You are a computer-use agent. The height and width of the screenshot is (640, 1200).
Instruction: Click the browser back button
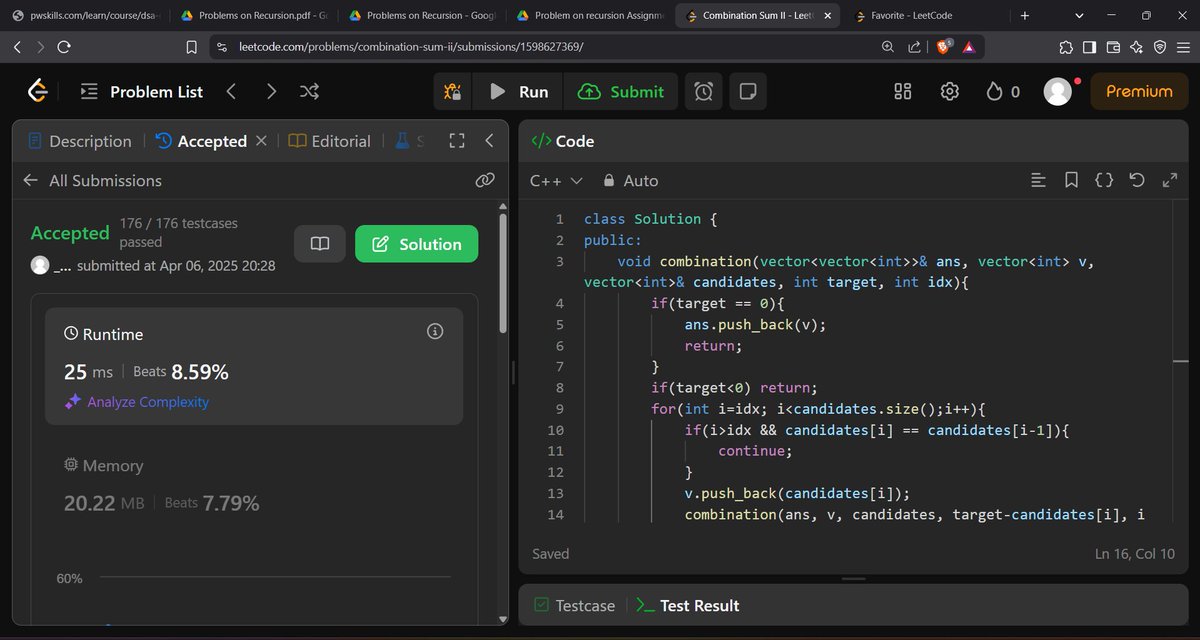[x=18, y=47]
